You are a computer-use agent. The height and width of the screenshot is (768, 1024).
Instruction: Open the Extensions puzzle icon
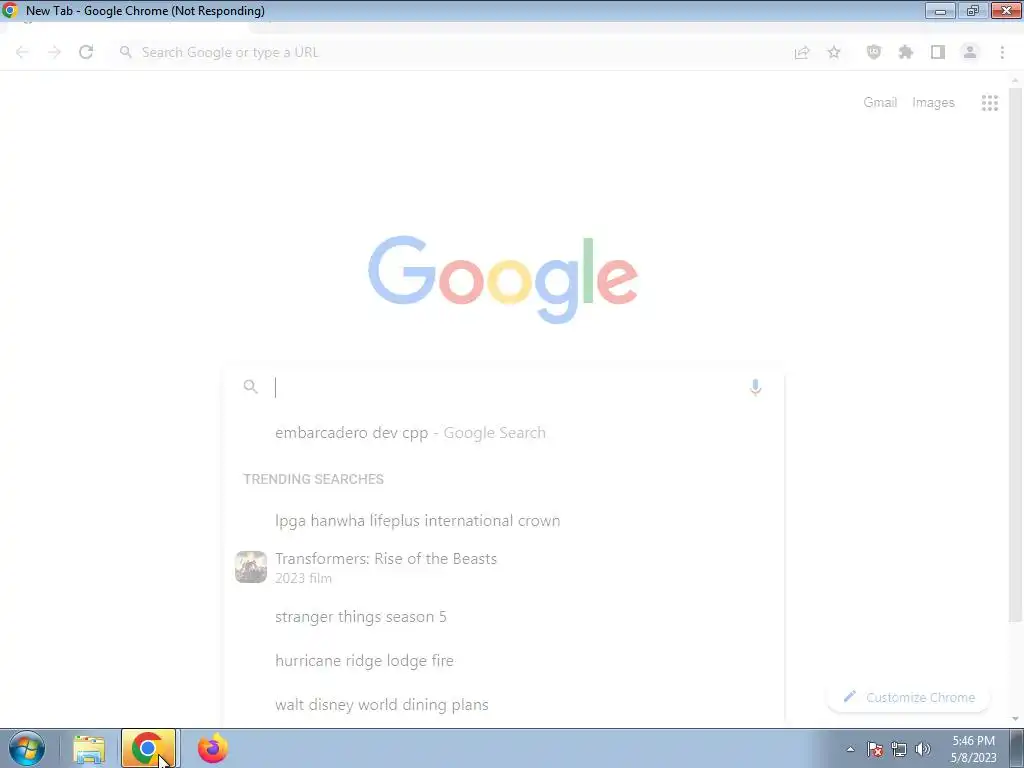(906, 52)
